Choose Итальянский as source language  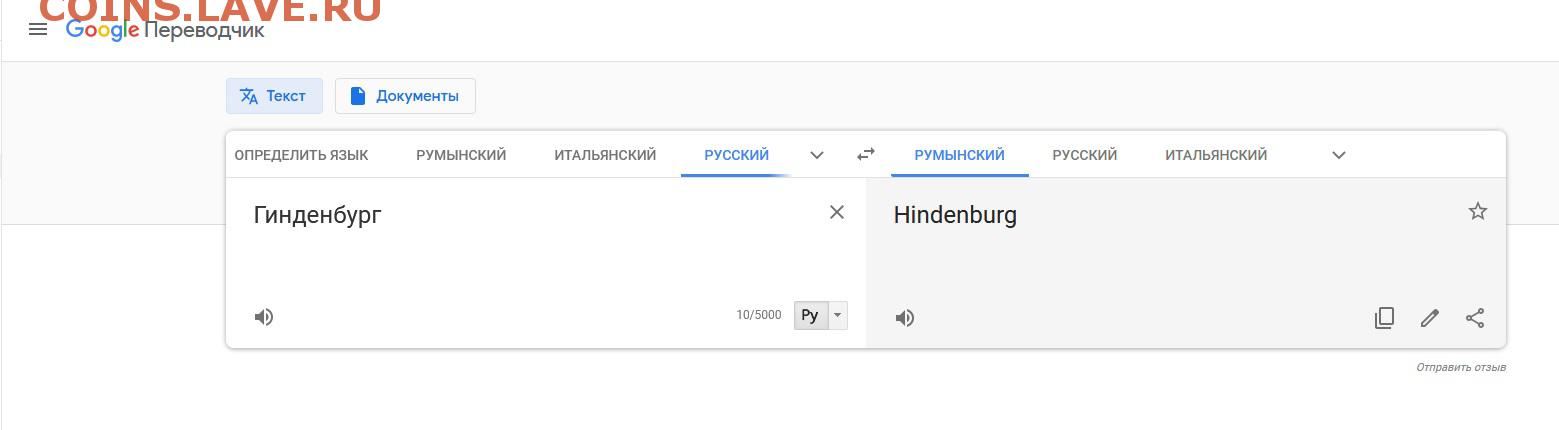pyautogui.click(x=605, y=155)
